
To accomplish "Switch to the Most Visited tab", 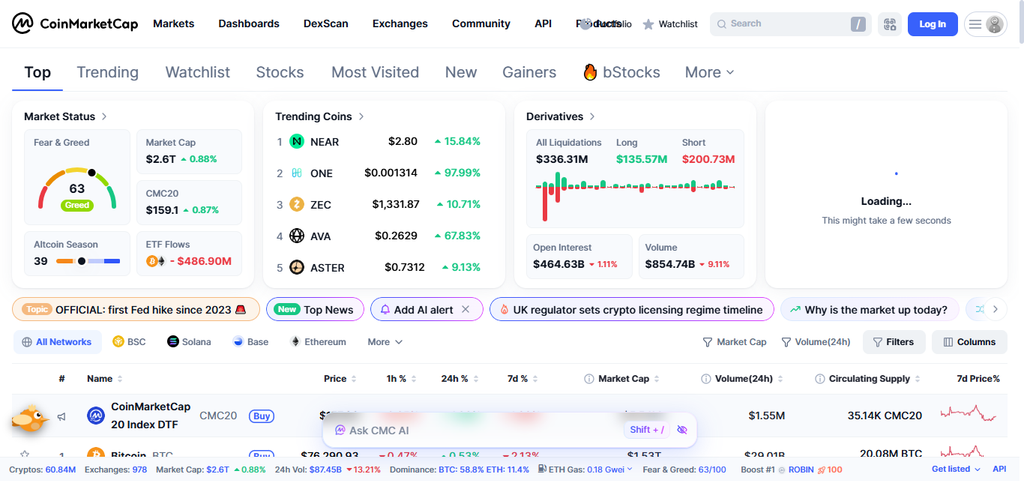I will [375, 72].
